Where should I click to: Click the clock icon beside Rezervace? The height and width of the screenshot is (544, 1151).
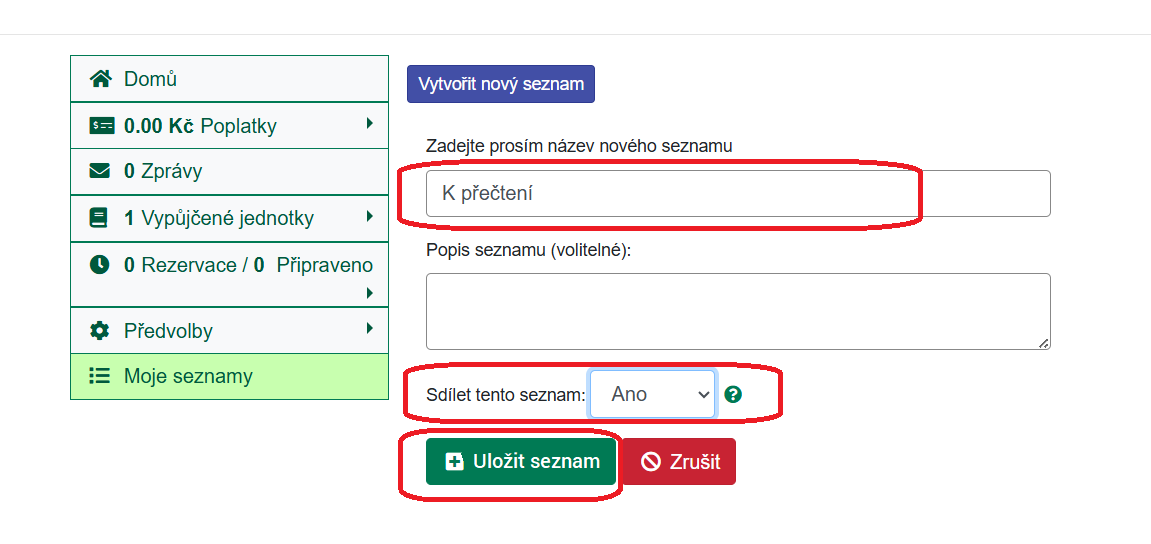[x=100, y=265]
